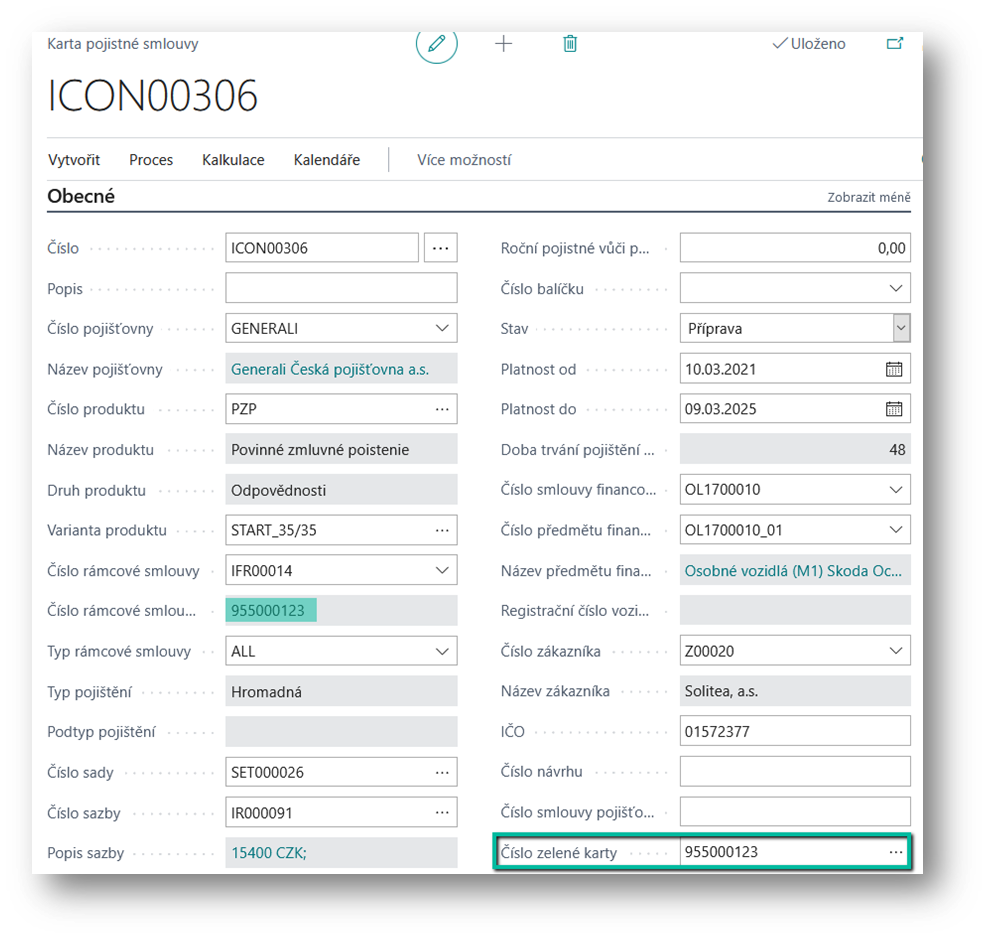Click the plus icon to create new
Screen dimensions: 988x939
504,44
